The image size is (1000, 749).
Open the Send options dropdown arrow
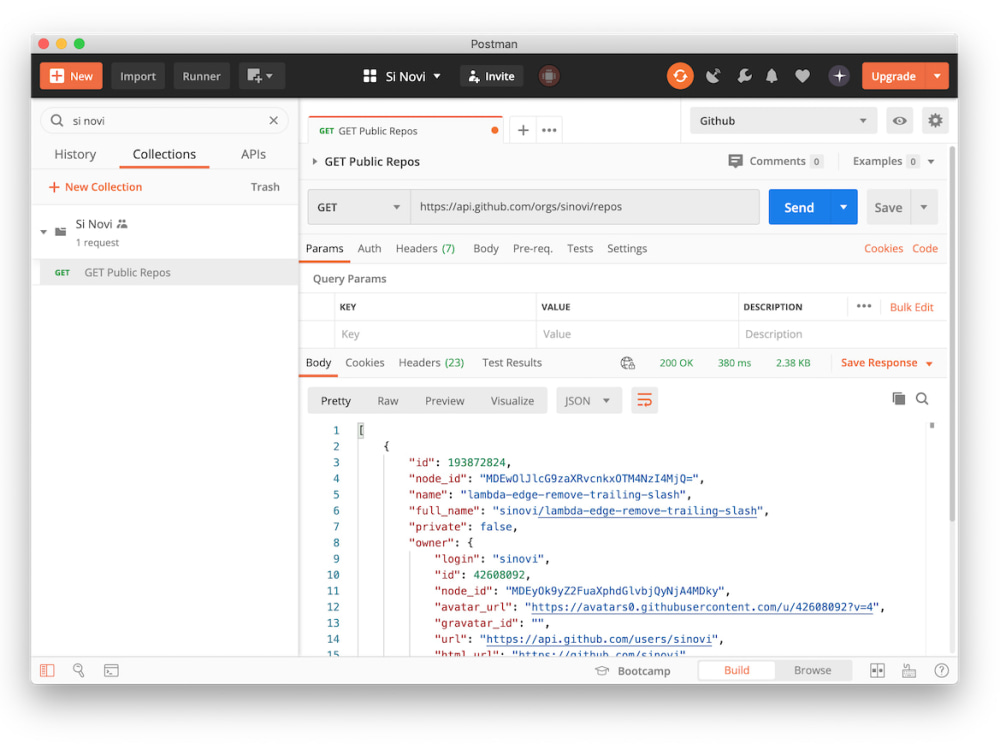pyautogui.click(x=844, y=207)
